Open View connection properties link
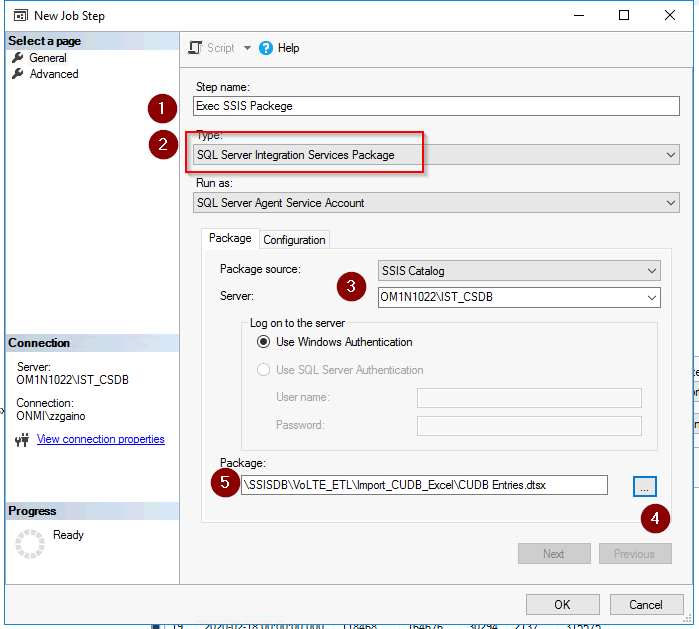699x629 pixels. coord(101,439)
